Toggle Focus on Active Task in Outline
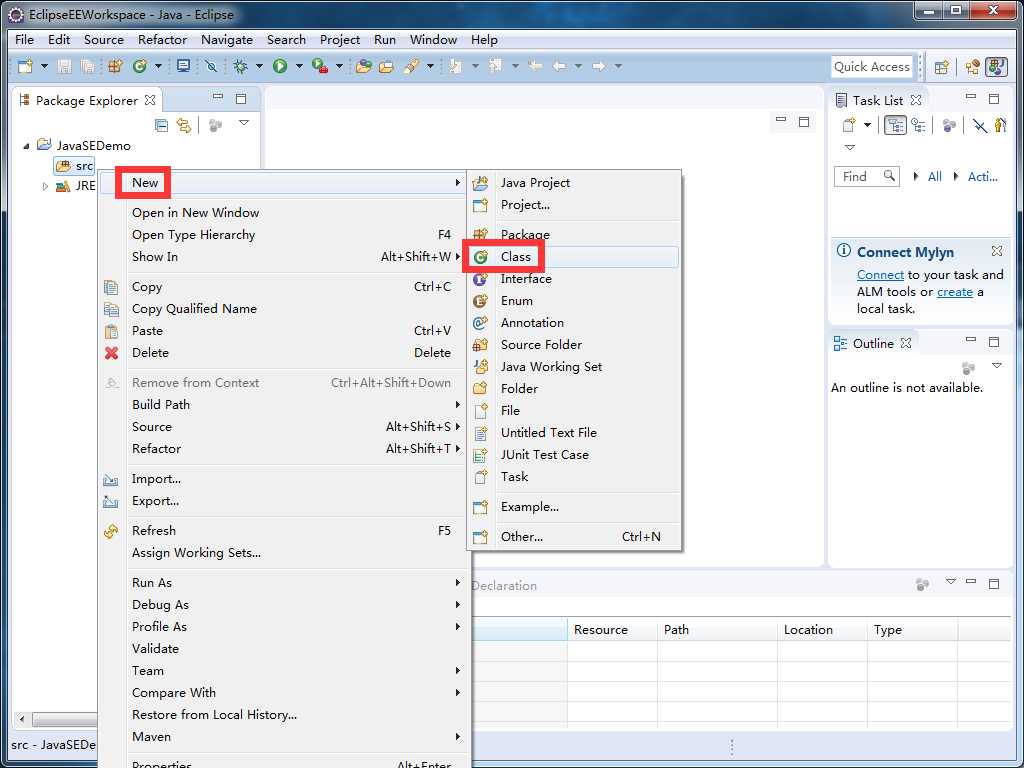Viewport: 1024px width, 768px height. [x=968, y=368]
